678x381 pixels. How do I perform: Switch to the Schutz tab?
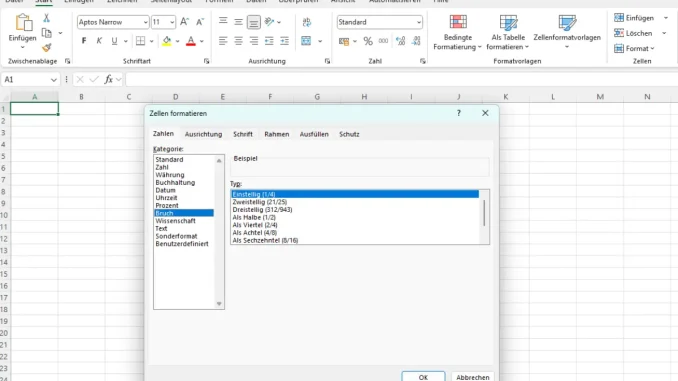coord(349,134)
